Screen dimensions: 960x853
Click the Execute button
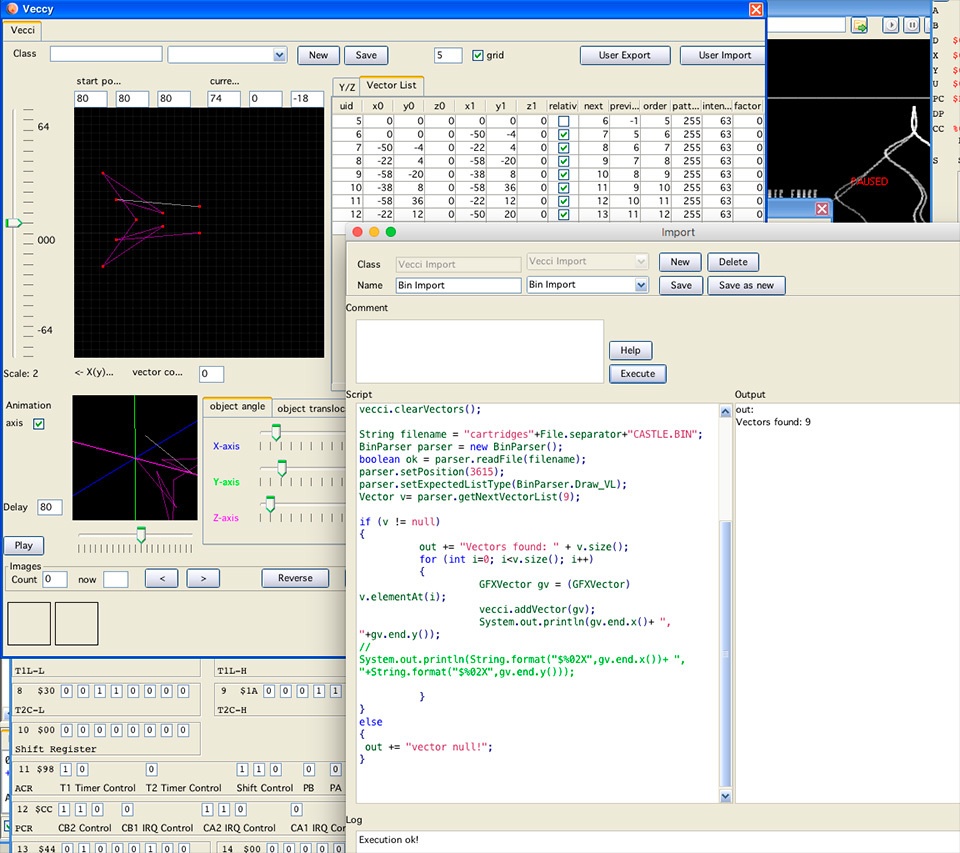coord(637,373)
